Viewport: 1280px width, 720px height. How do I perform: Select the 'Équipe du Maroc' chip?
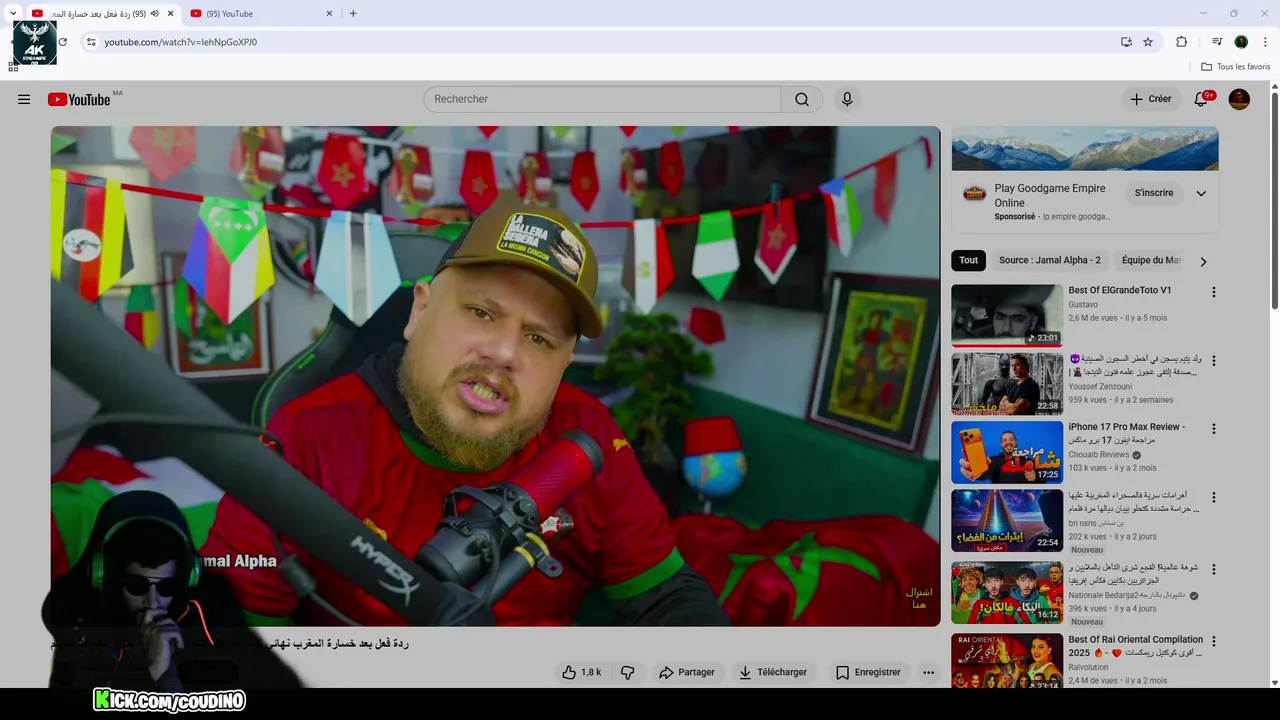(x=1152, y=260)
